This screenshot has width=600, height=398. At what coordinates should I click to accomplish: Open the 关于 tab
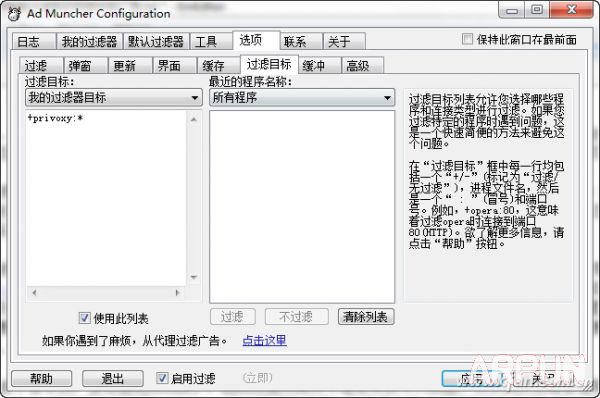(x=344, y=41)
